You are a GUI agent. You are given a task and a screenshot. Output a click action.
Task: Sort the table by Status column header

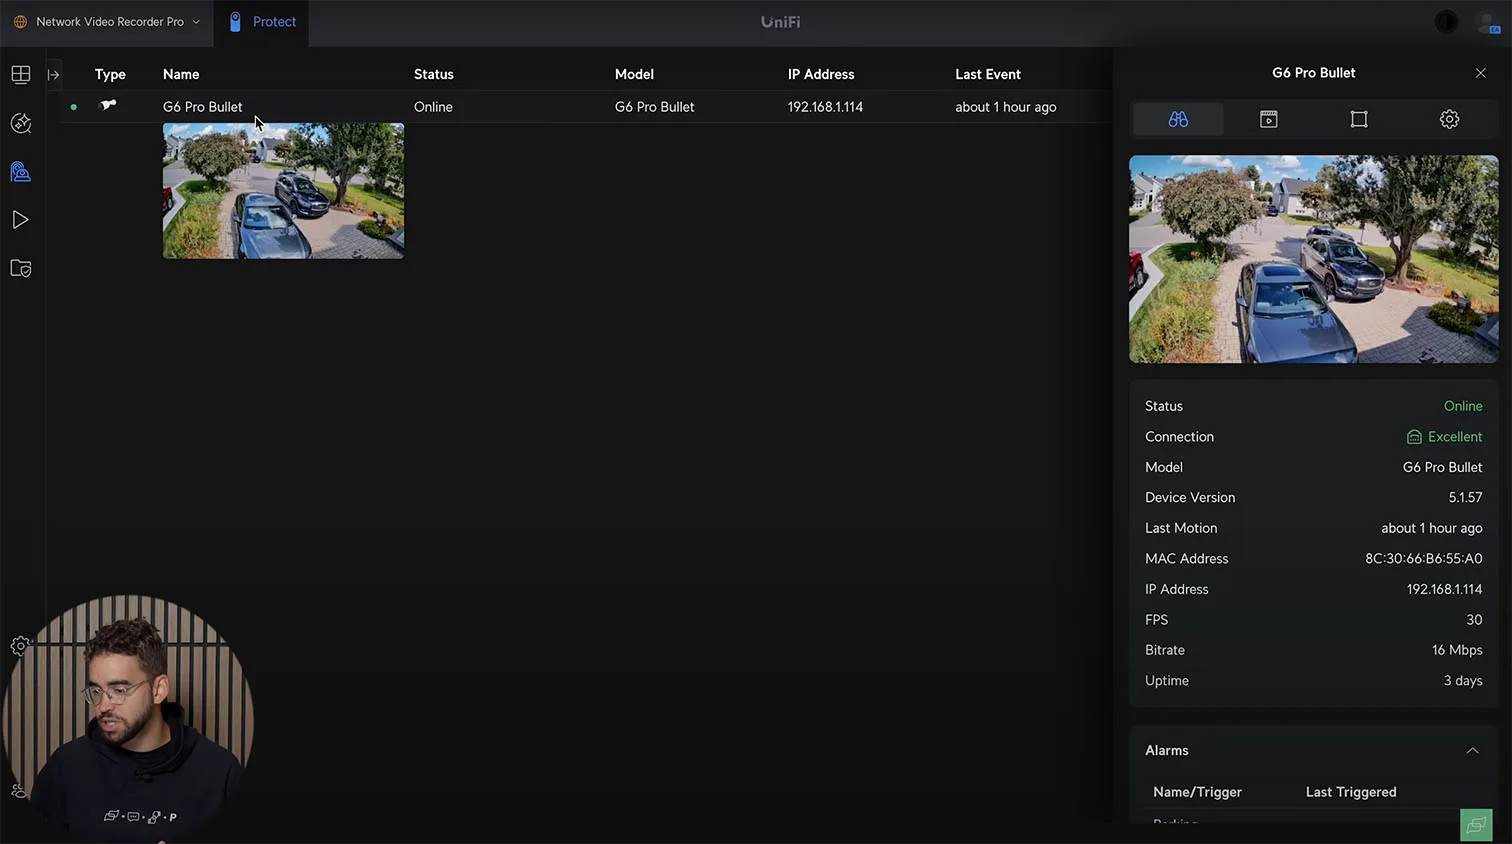click(434, 74)
